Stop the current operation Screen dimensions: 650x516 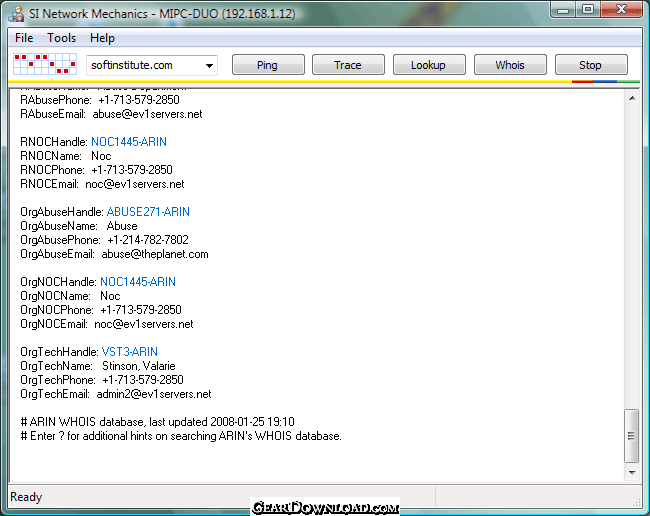tap(591, 65)
